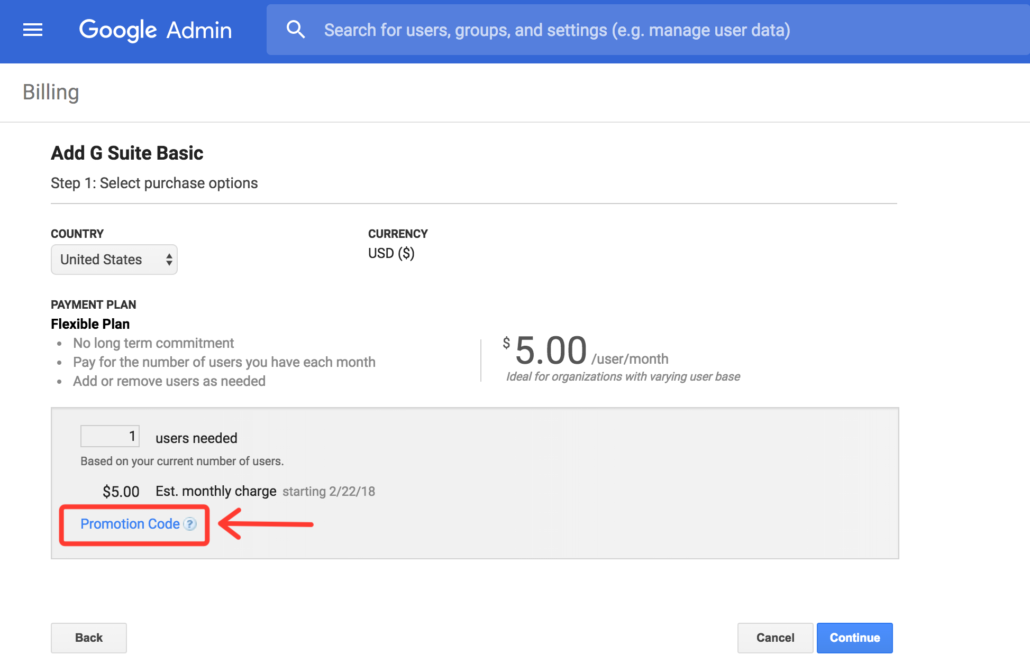Click the Billing page heading
1030x655 pixels.
[x=51, y=92]
